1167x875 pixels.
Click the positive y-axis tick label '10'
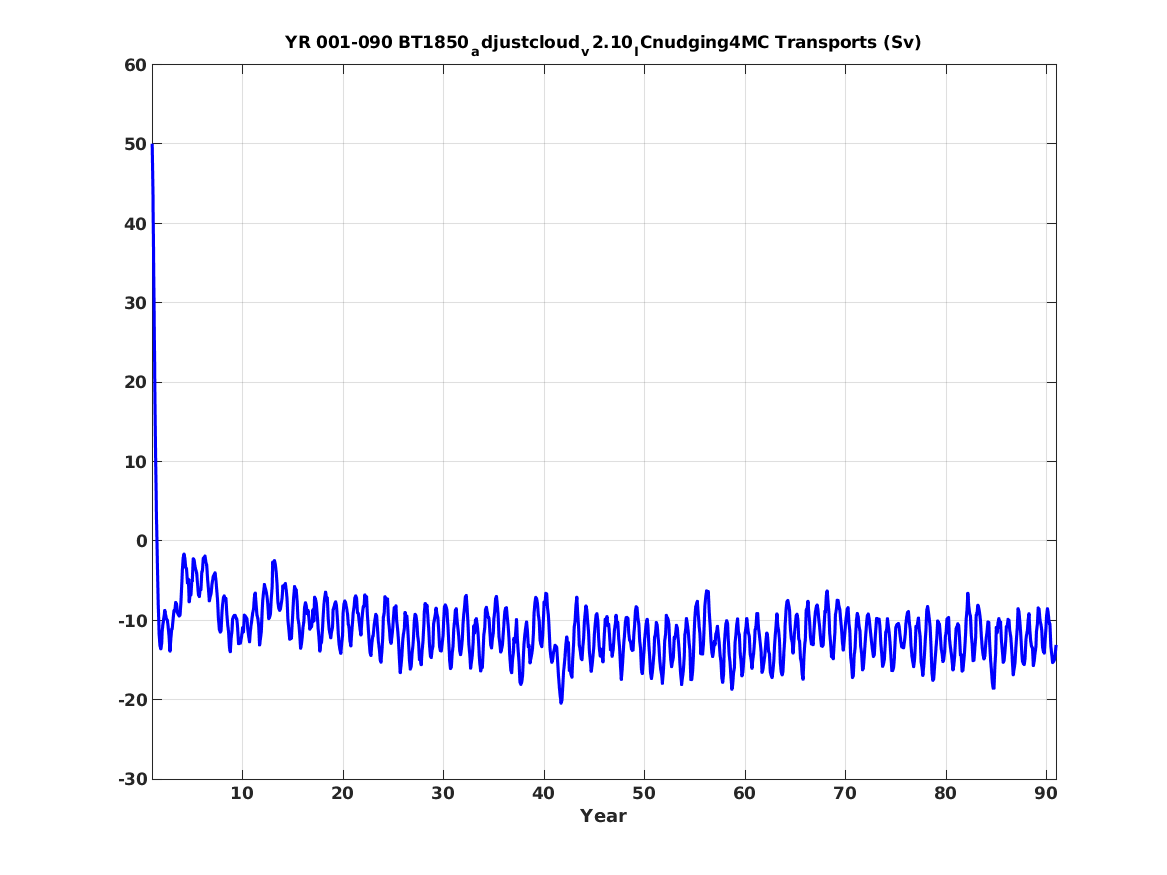(135, 461)
